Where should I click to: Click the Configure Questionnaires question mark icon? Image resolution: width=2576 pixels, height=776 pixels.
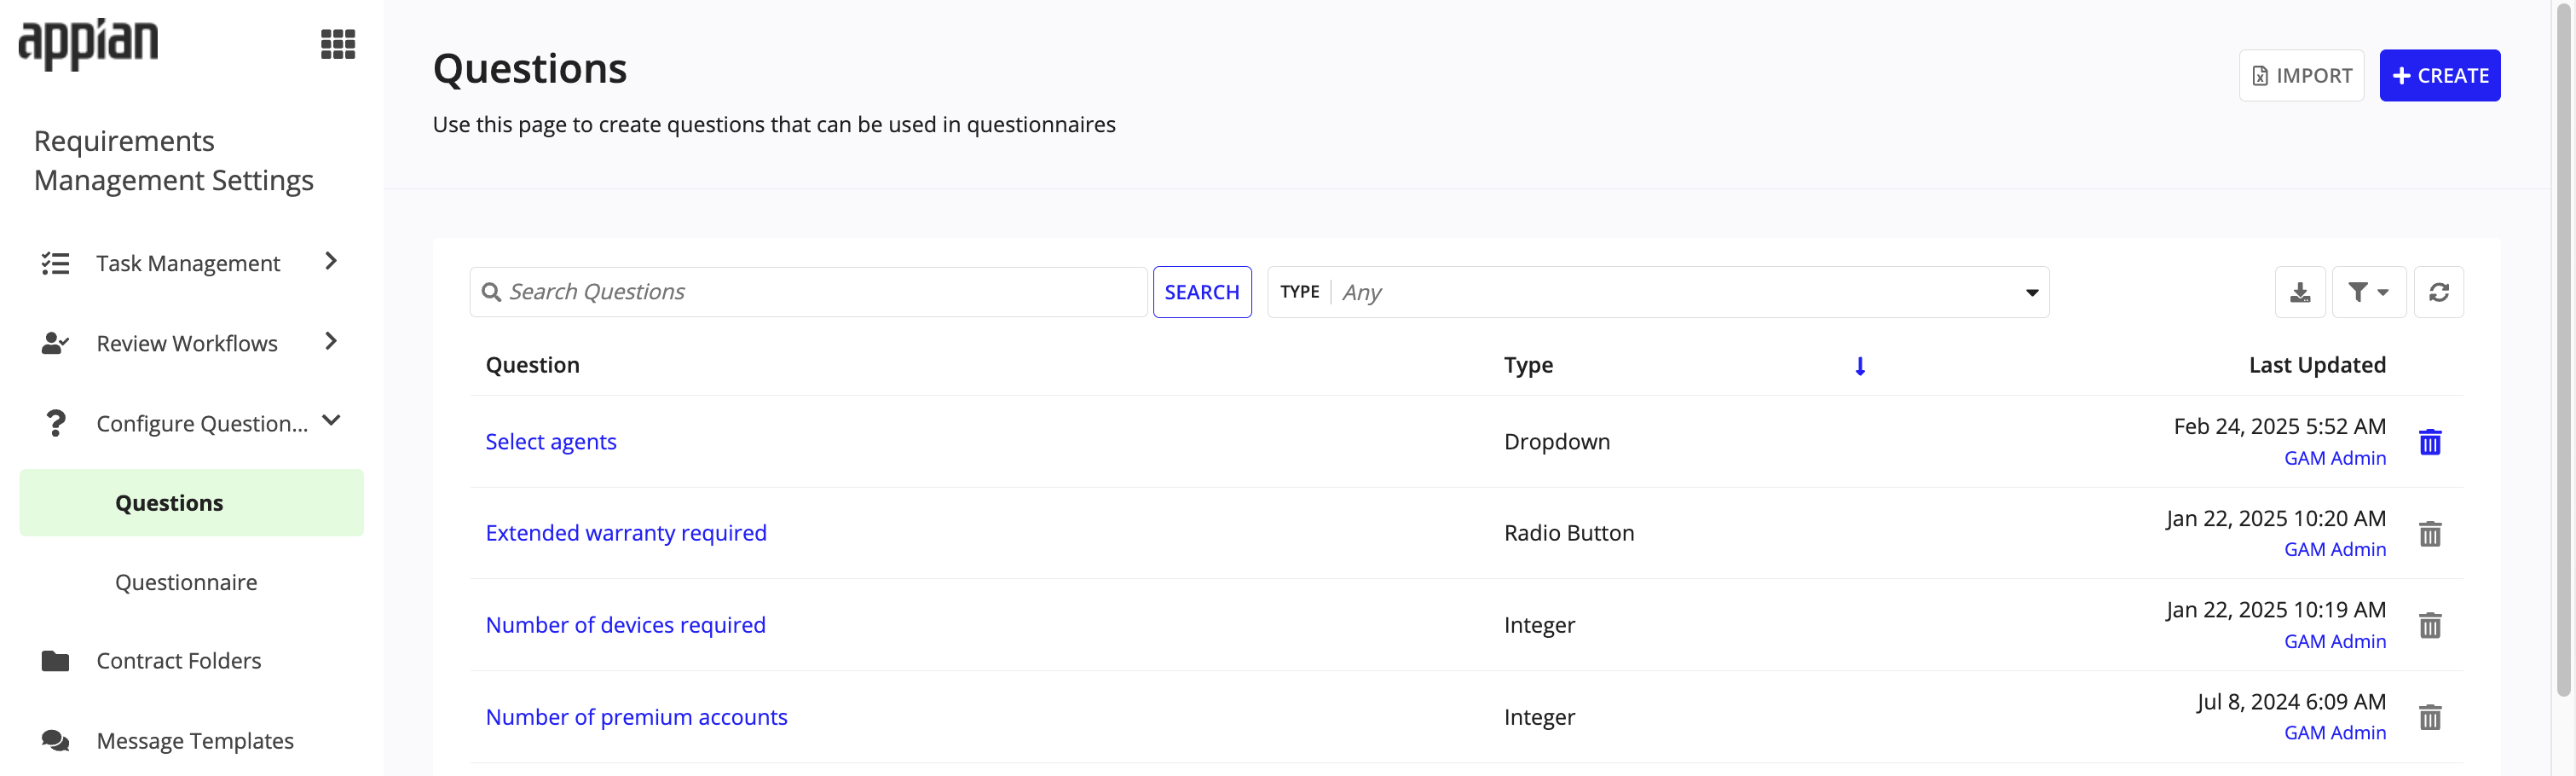(56, 423)
